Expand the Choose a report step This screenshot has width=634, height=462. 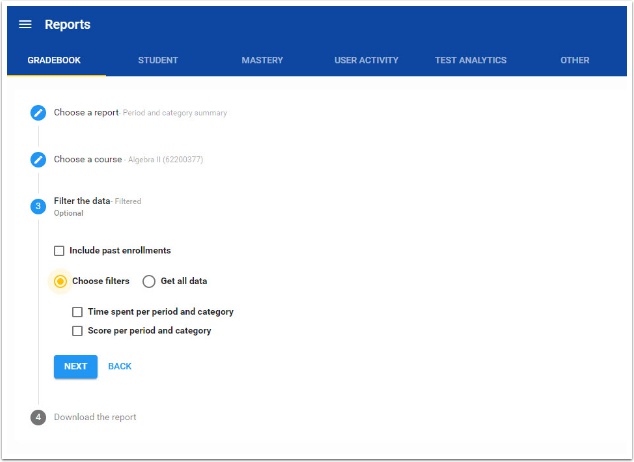(x=86, y=113)
